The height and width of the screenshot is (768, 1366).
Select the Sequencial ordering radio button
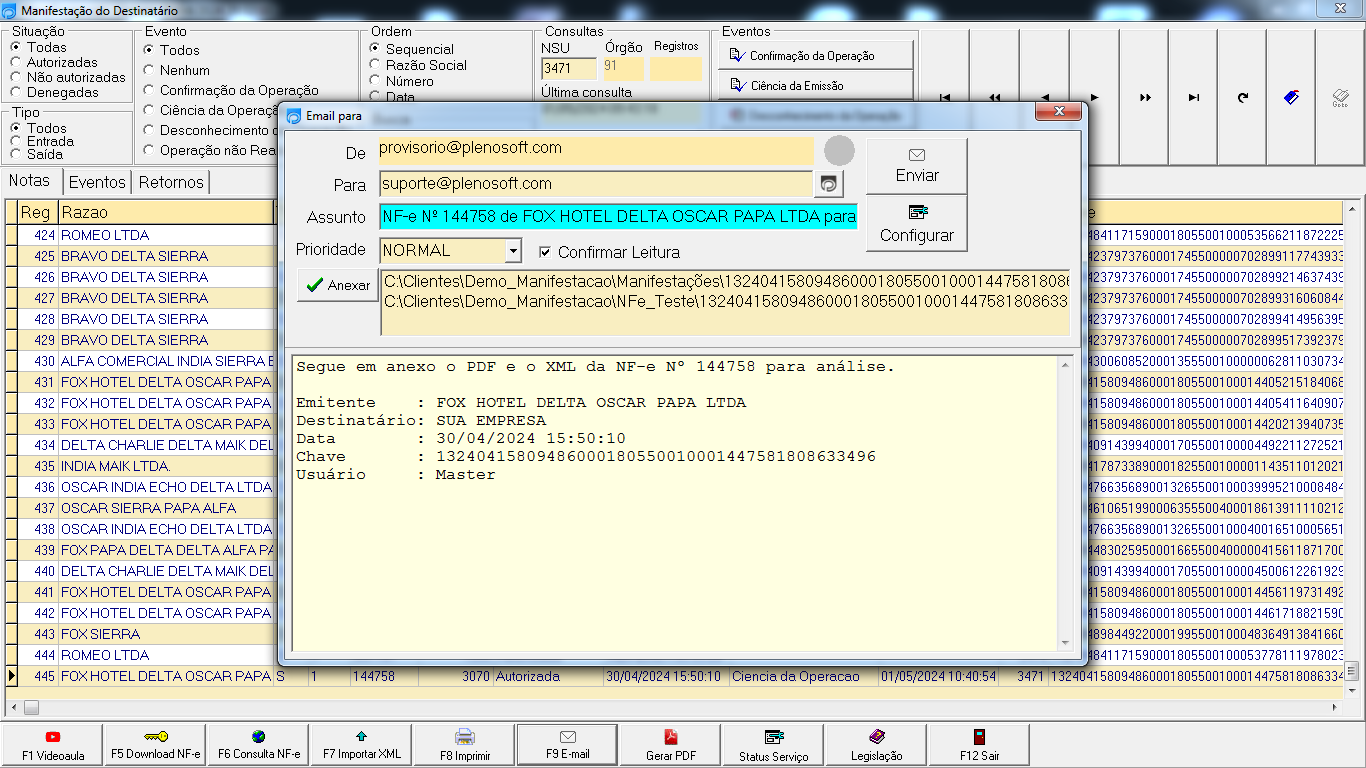375,48
